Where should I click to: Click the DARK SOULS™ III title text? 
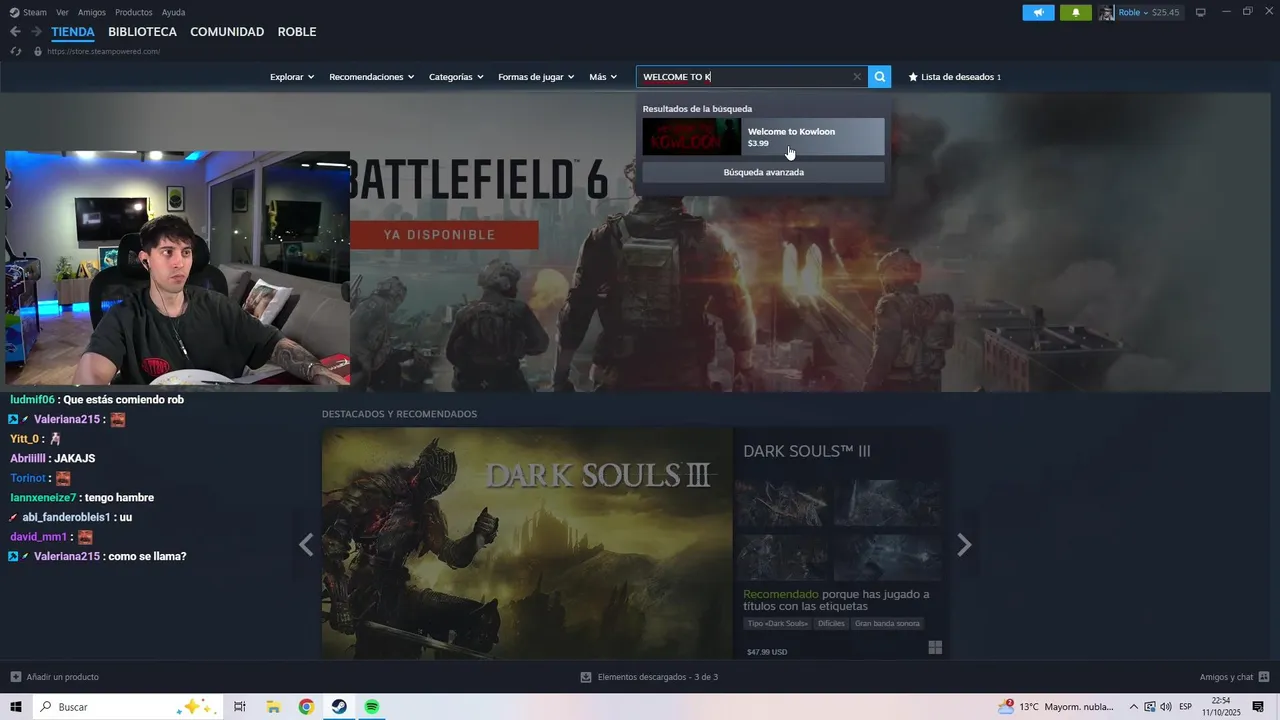(807, 451)
